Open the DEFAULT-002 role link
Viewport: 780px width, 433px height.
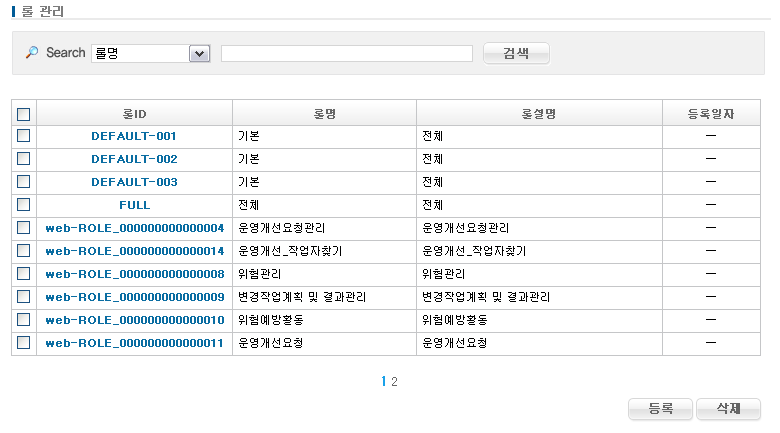coord(134,159)
